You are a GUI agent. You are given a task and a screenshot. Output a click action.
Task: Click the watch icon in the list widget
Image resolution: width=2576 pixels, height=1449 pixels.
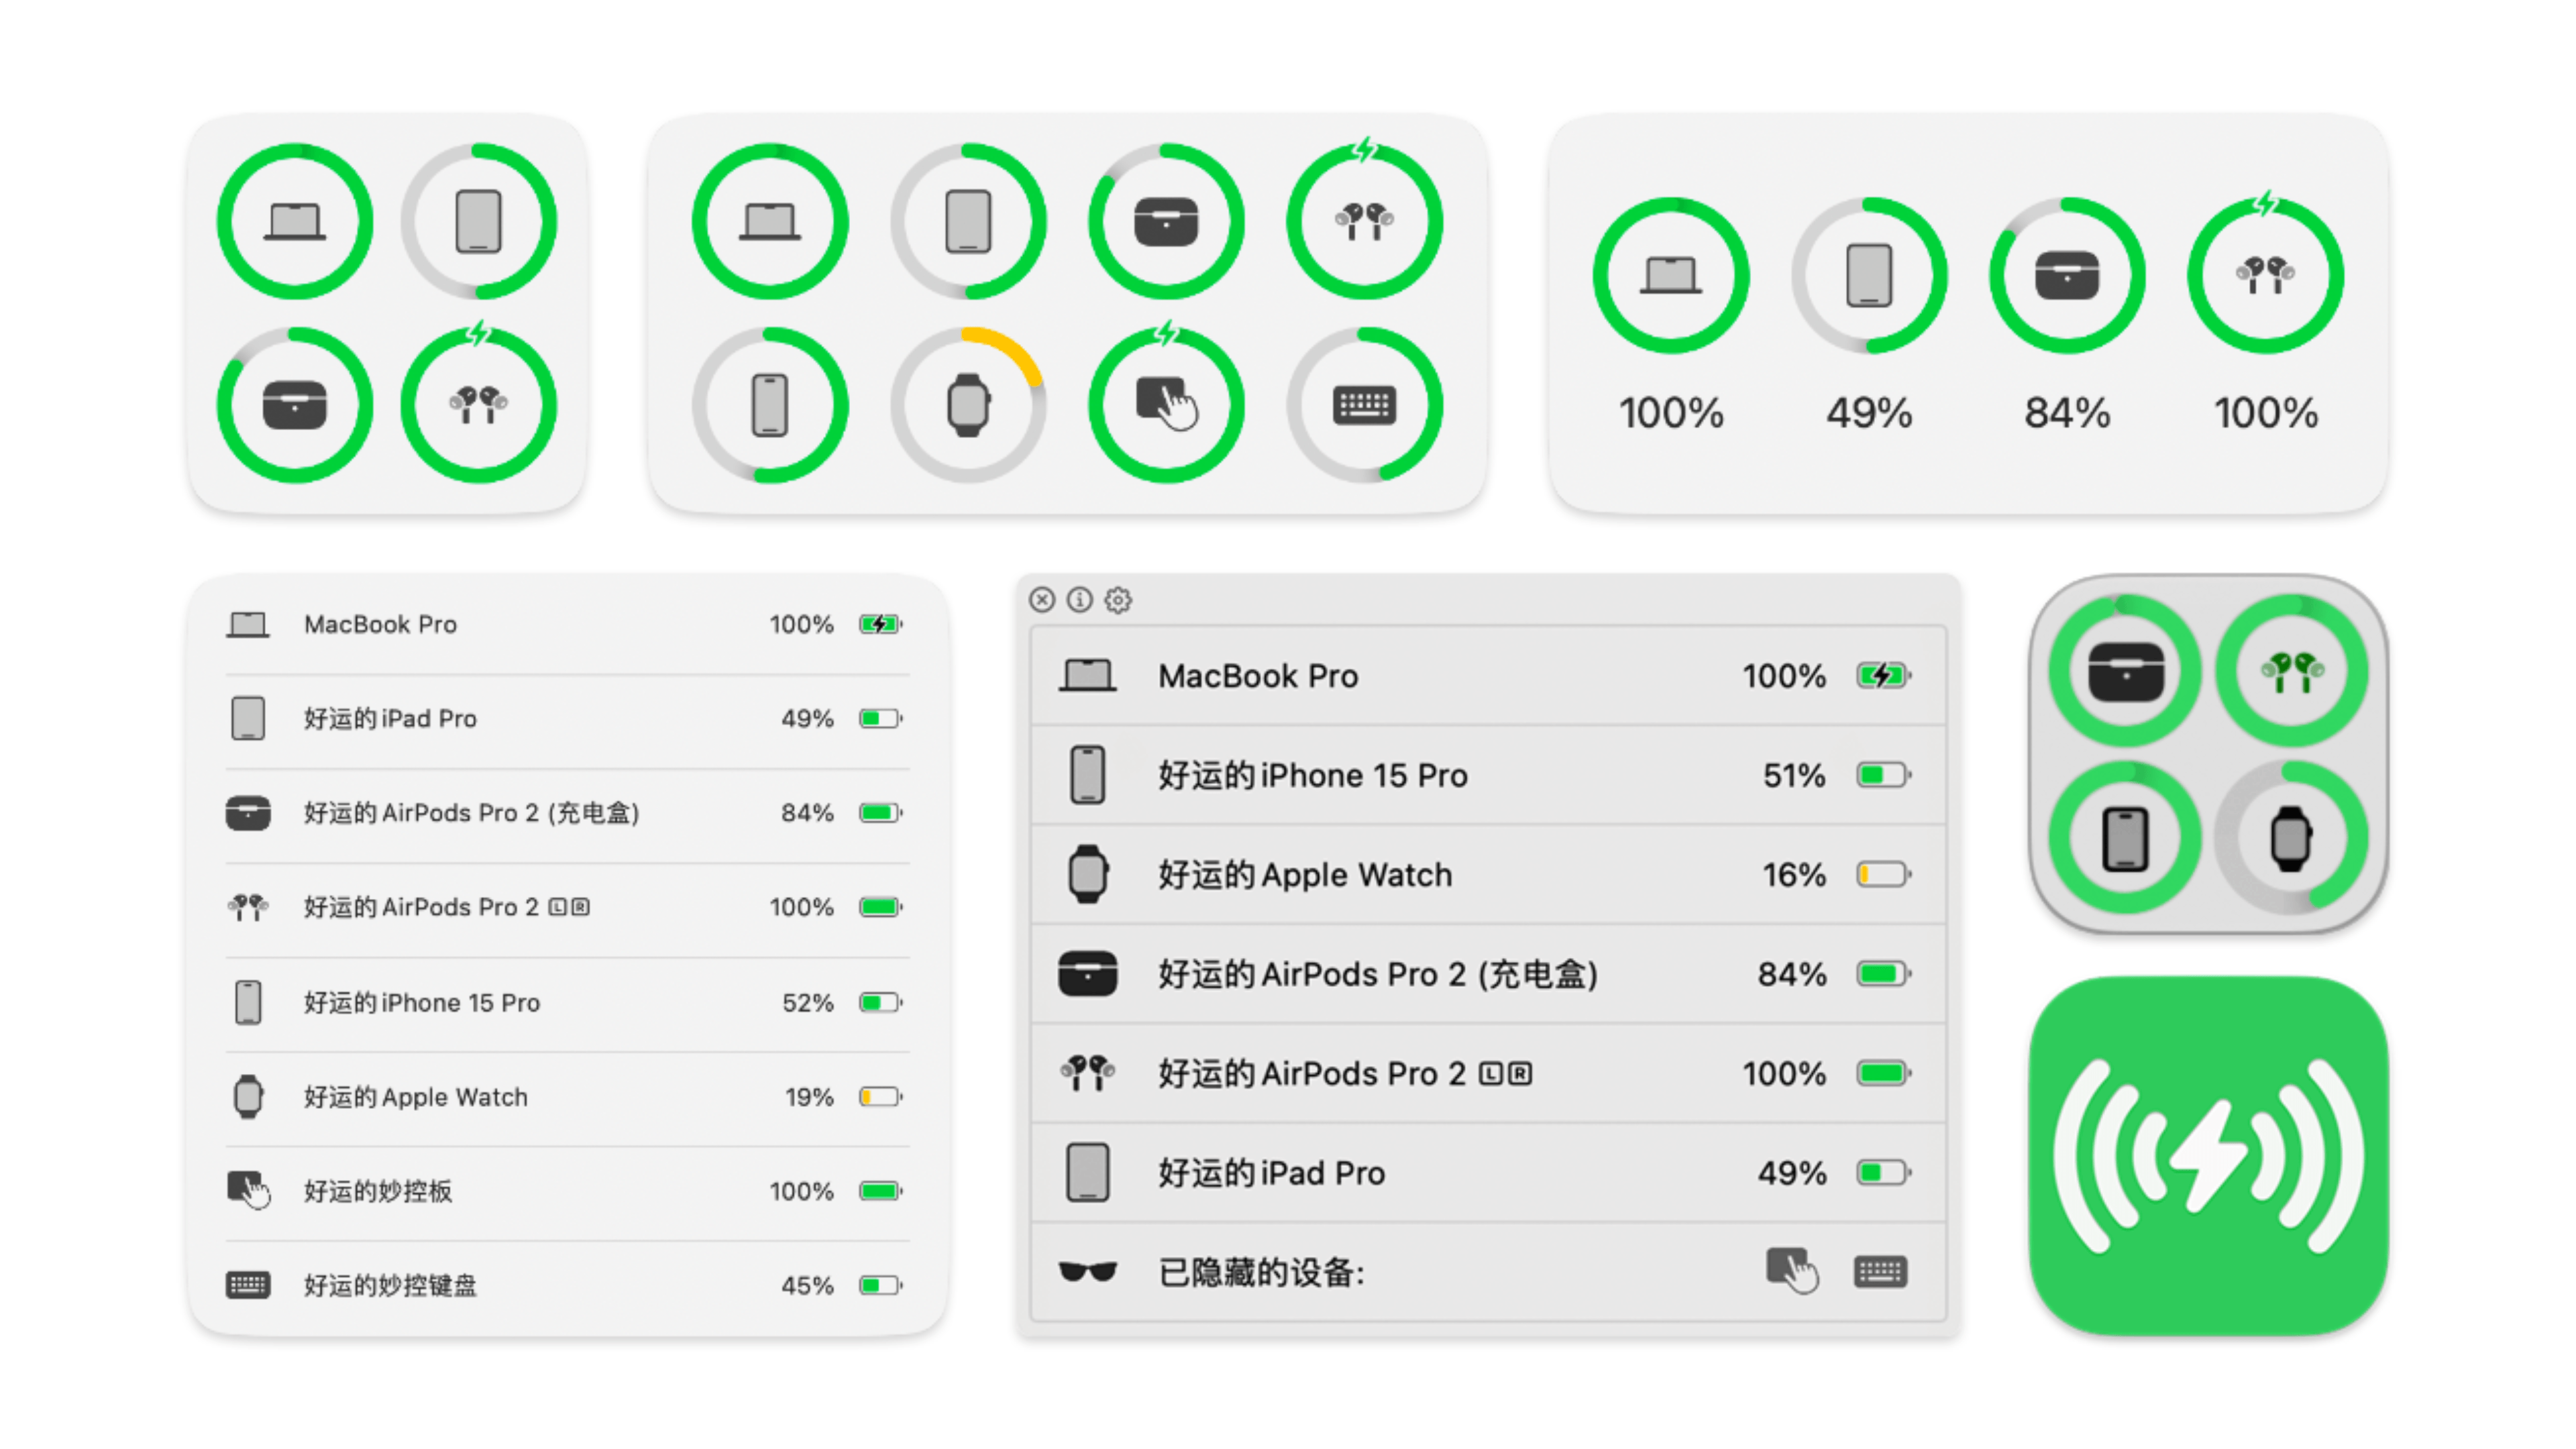(248, 1097)
